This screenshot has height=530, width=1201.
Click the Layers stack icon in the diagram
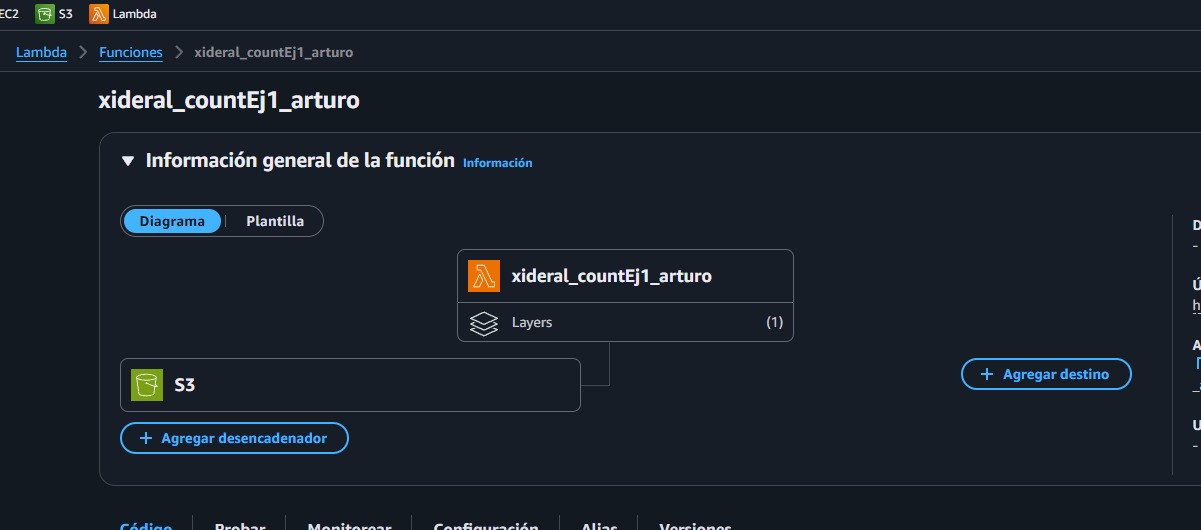click(x=484, y=323)
